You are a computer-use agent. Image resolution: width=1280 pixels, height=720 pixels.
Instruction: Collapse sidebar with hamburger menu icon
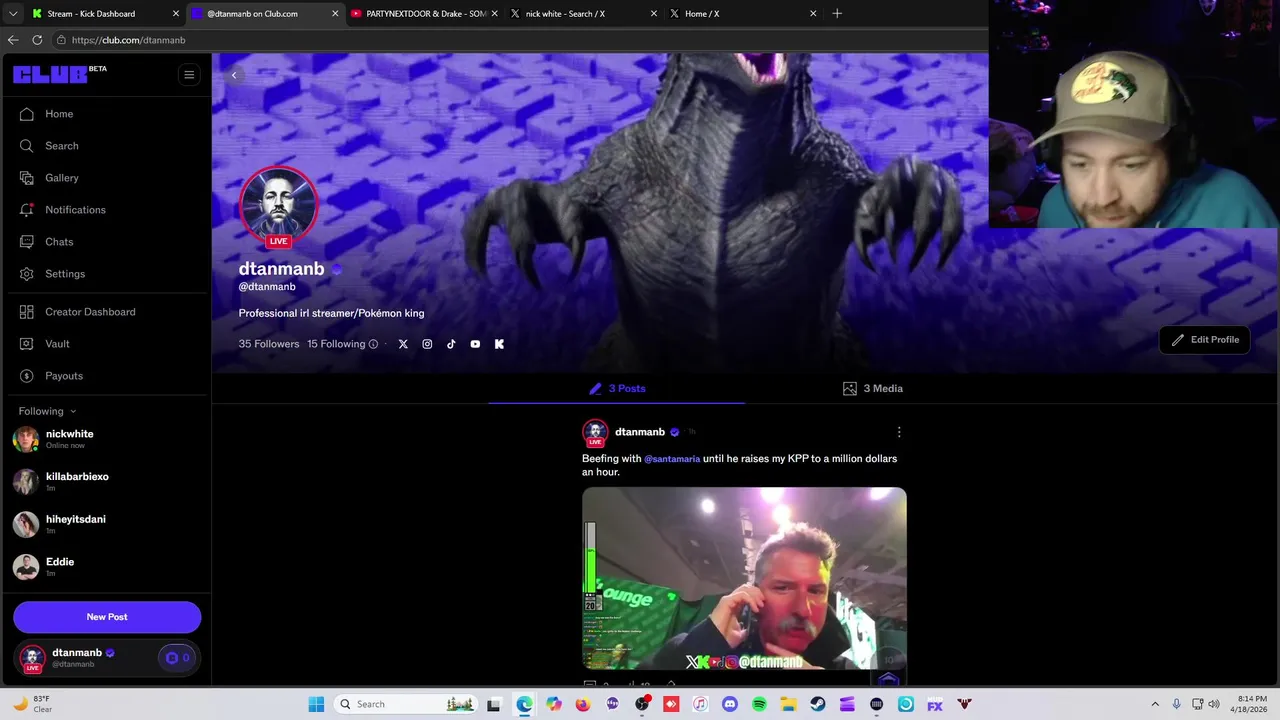pos(189,75)
